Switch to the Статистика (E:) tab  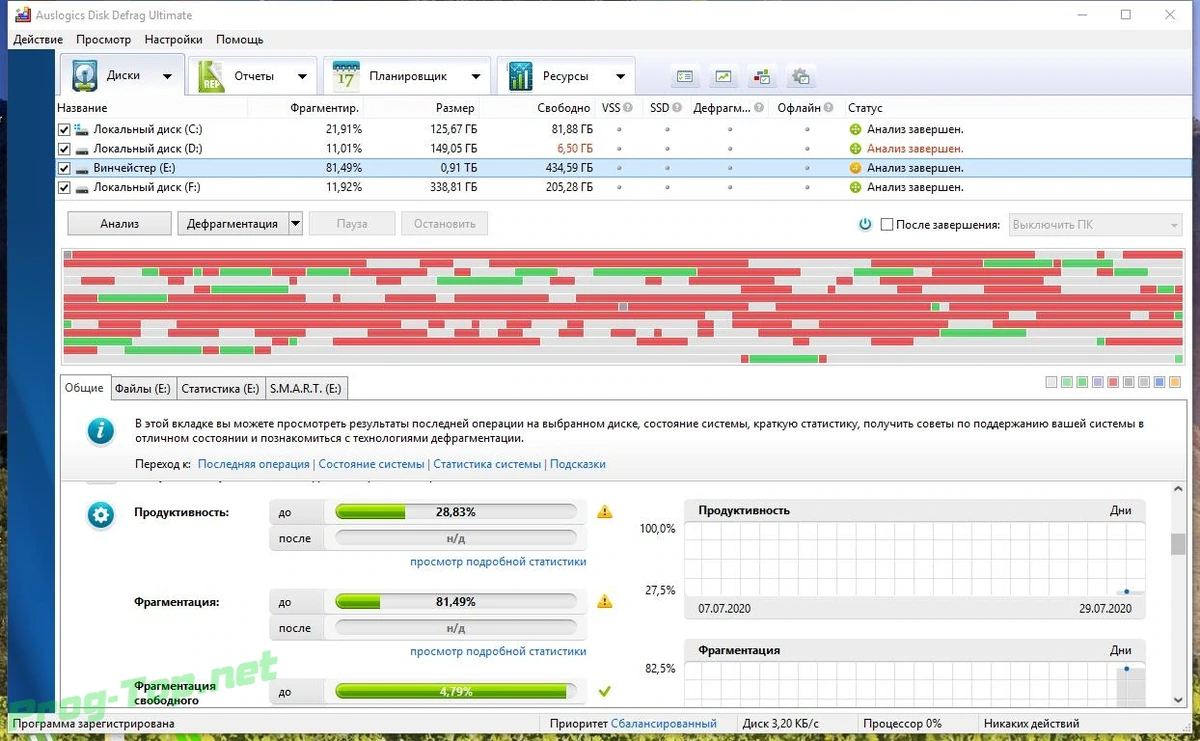pyautogui.click(x=220, y=388)
